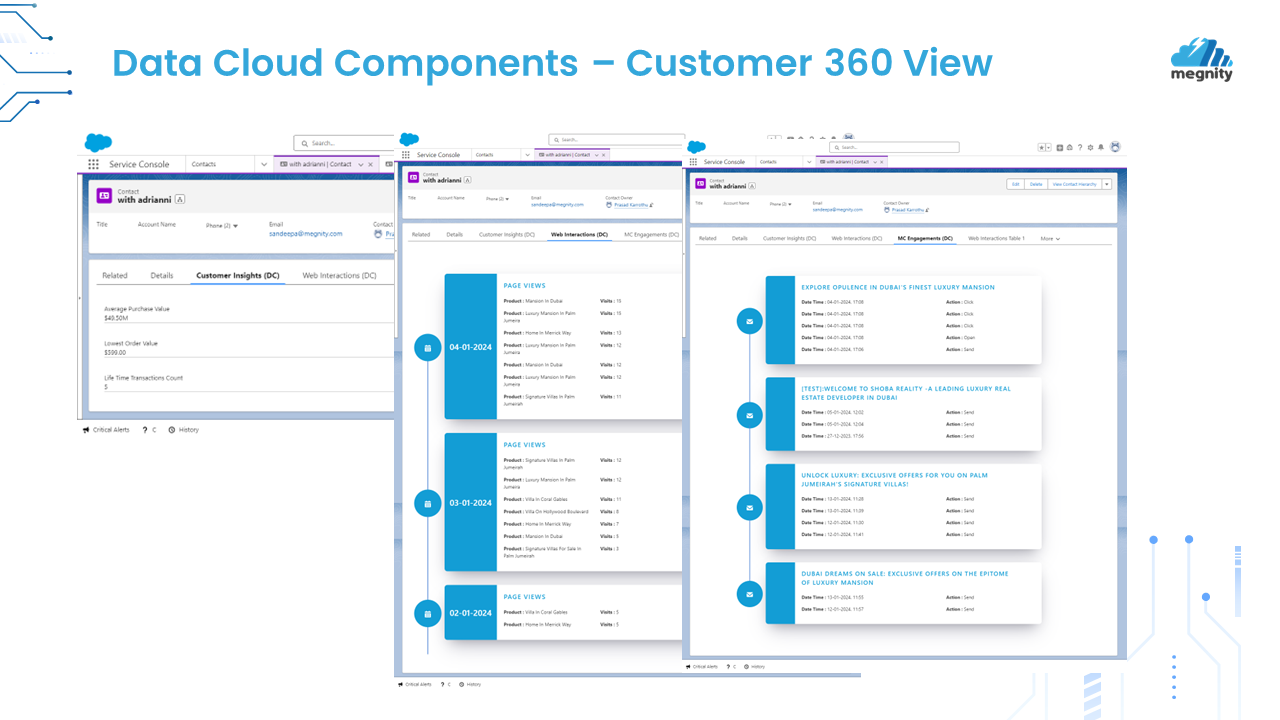Expand the Phone (2) dropdown
The image size is (1280, 720).
[781, 204]
